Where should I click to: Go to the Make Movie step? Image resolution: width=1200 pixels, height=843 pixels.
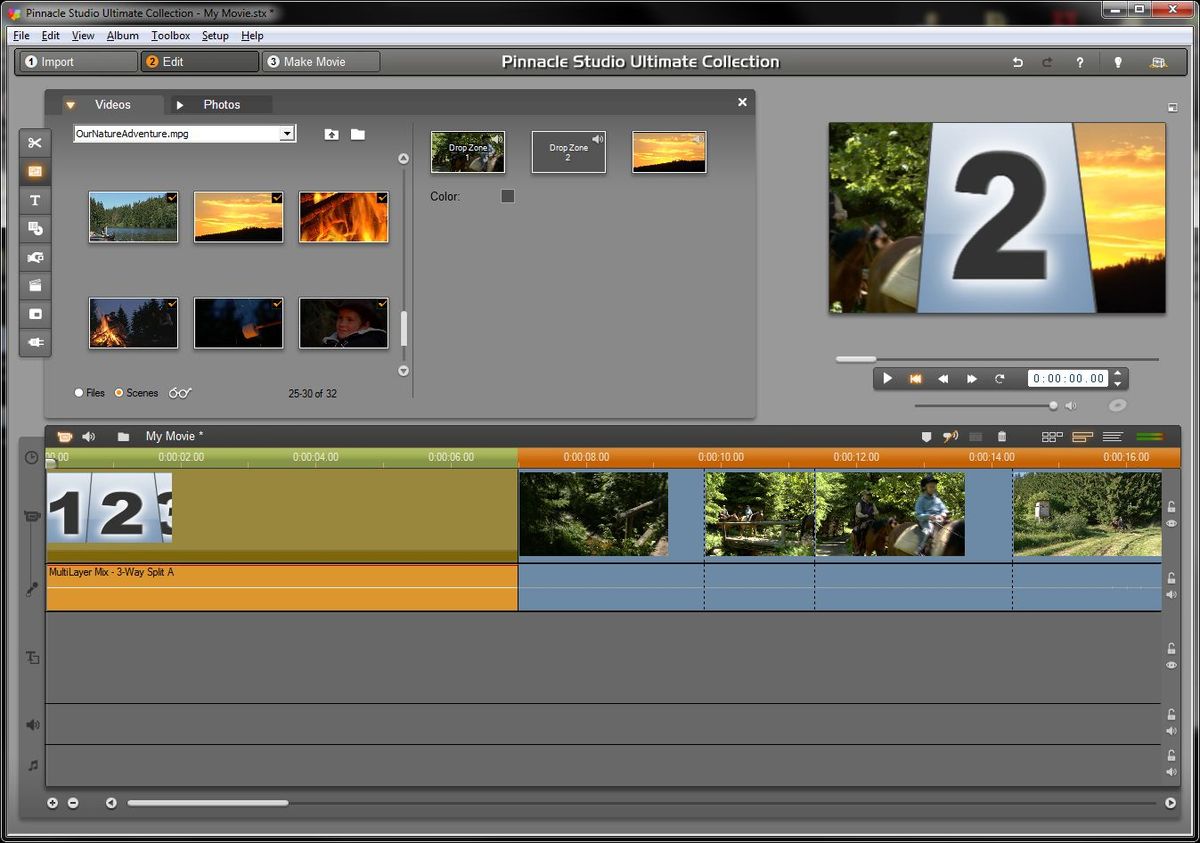(320, 62)
